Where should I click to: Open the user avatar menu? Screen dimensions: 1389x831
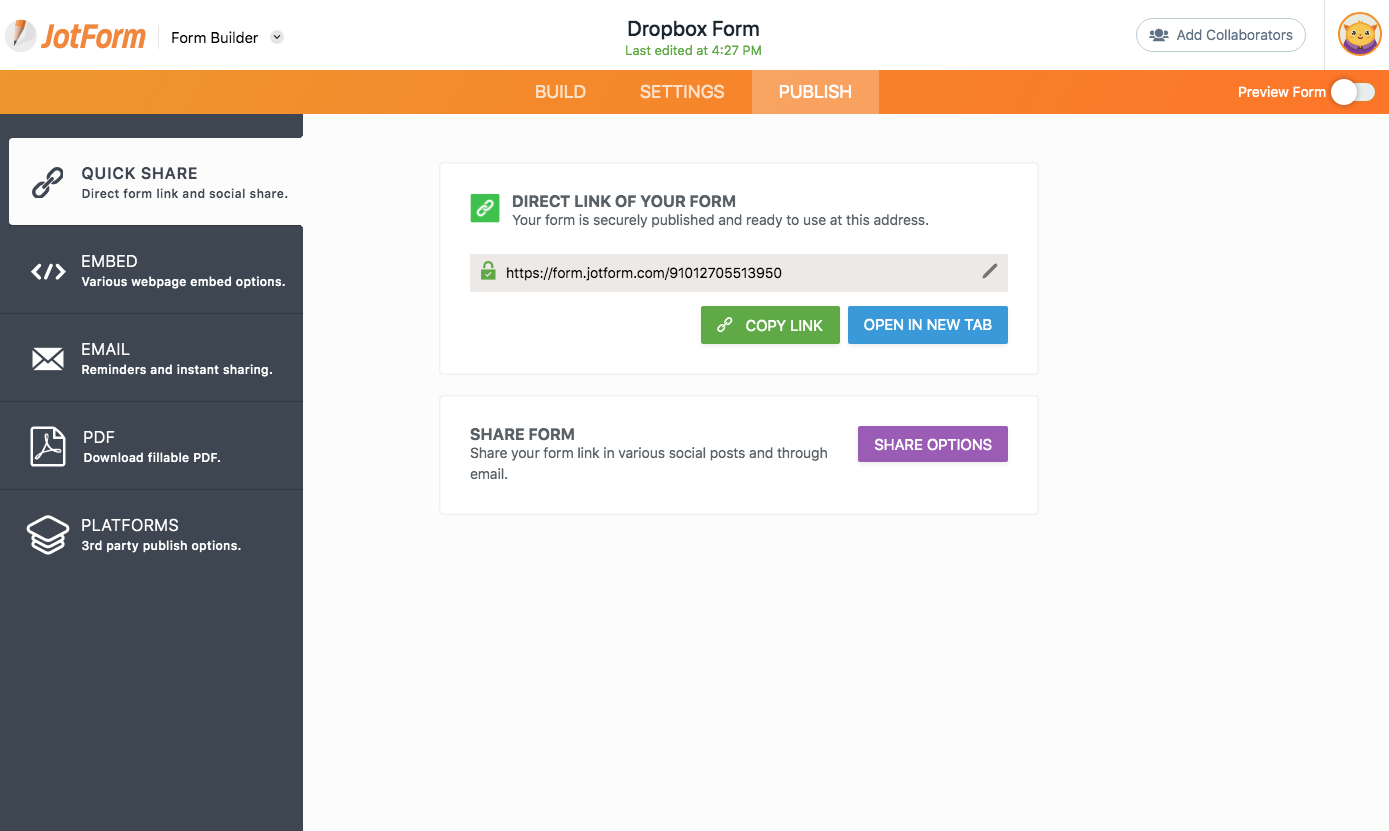(1359, 35)
